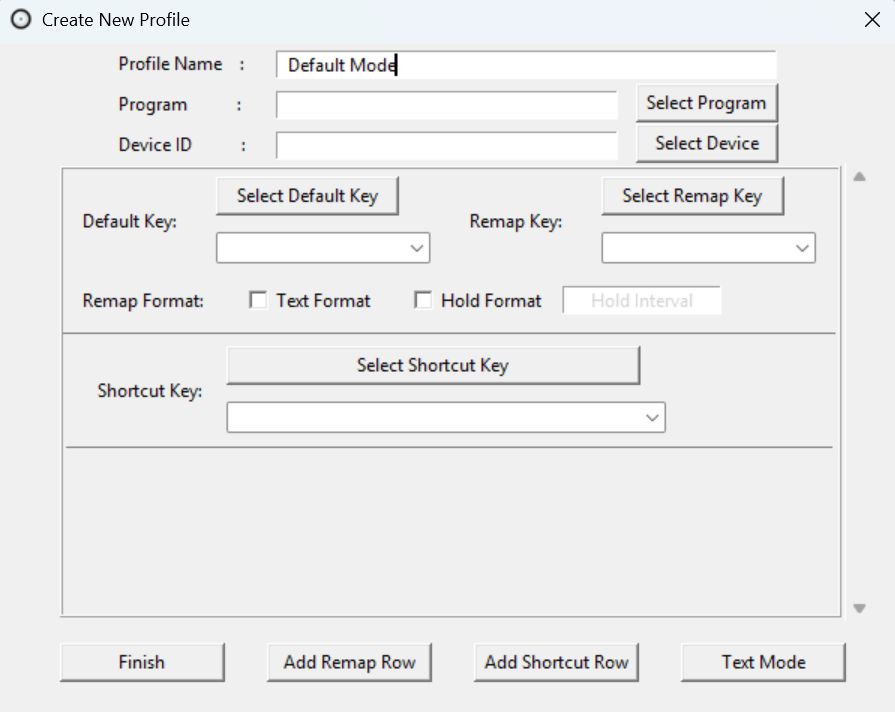
Task: Enable Hold Format for the remap
Action: coord(424,299)
